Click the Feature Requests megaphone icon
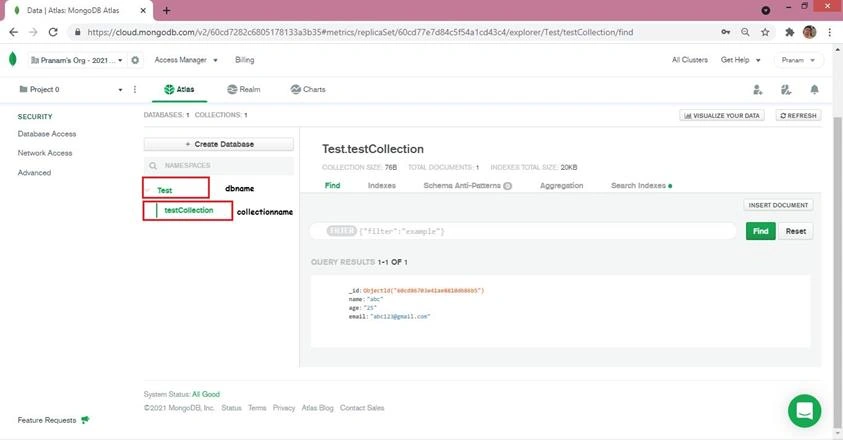The image size is (843, 440). 85,420
